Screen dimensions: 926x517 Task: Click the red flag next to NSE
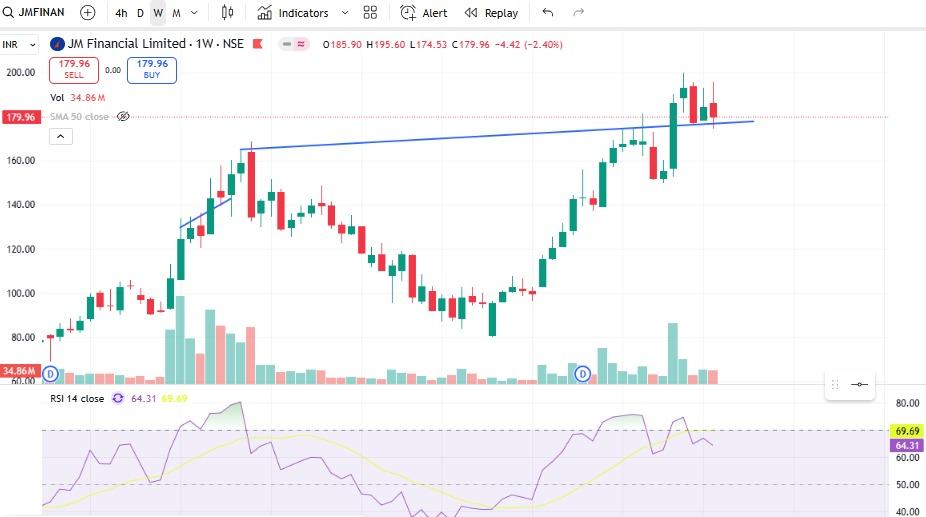coord(257,44)
